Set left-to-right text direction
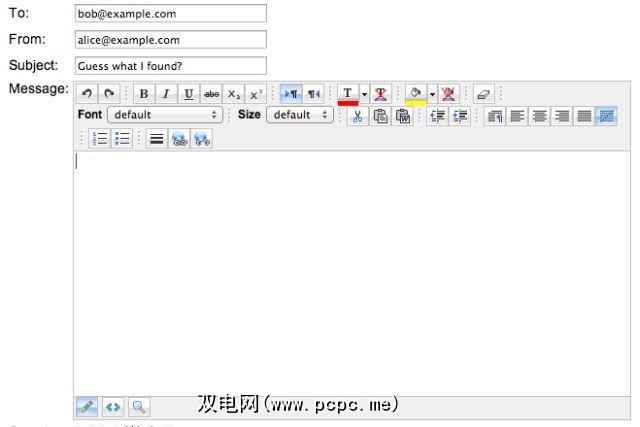 coord(291,94)
